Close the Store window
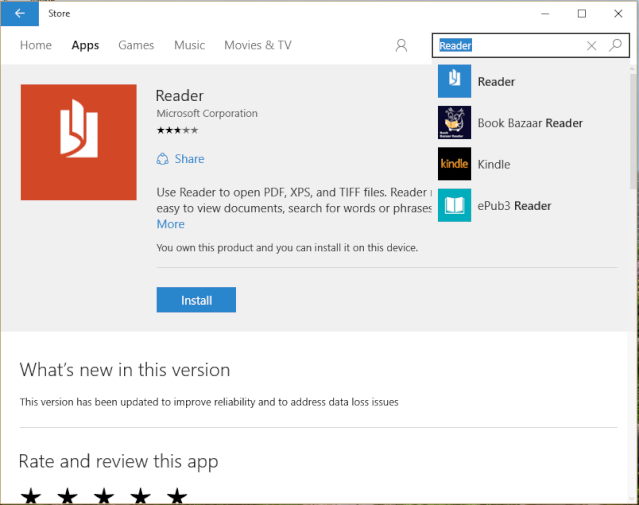Screen dimensions: 639x505 (x=618, y=13)
